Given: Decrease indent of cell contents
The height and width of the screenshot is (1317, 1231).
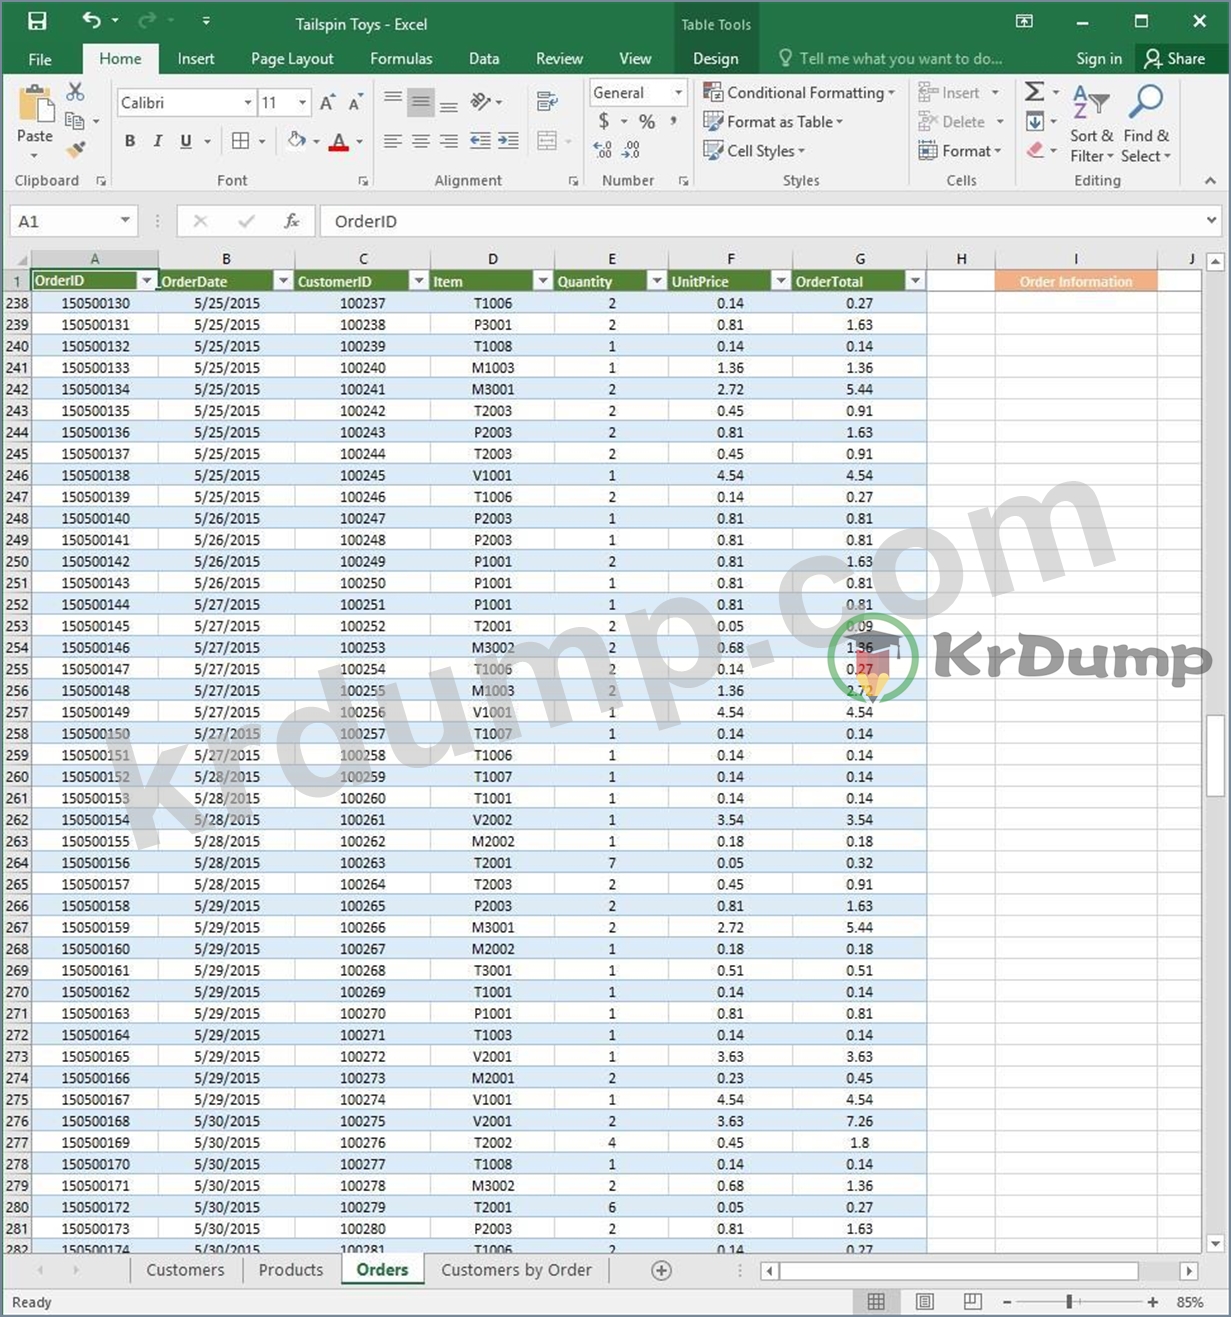Looking at the screenshot, I should tap(480, 141).
